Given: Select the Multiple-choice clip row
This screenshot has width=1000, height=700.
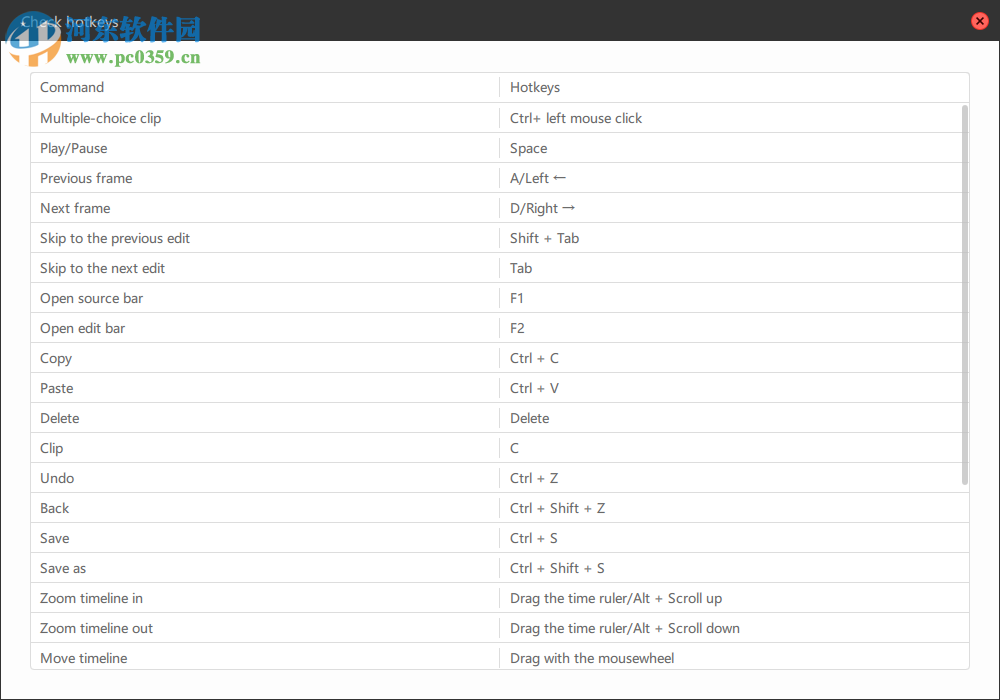Looking at the screenshot, I should click(x=100, y=118).
